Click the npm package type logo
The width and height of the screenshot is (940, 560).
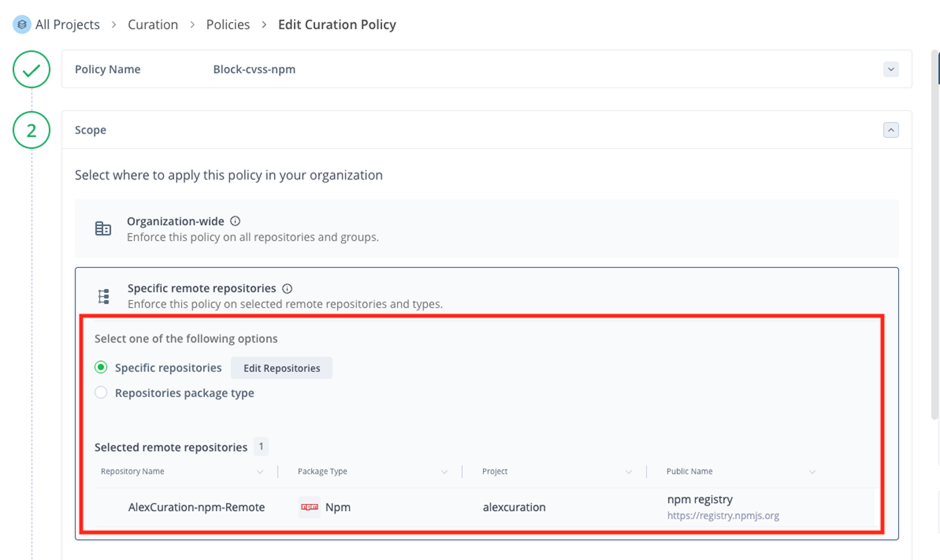pos(310,507)
